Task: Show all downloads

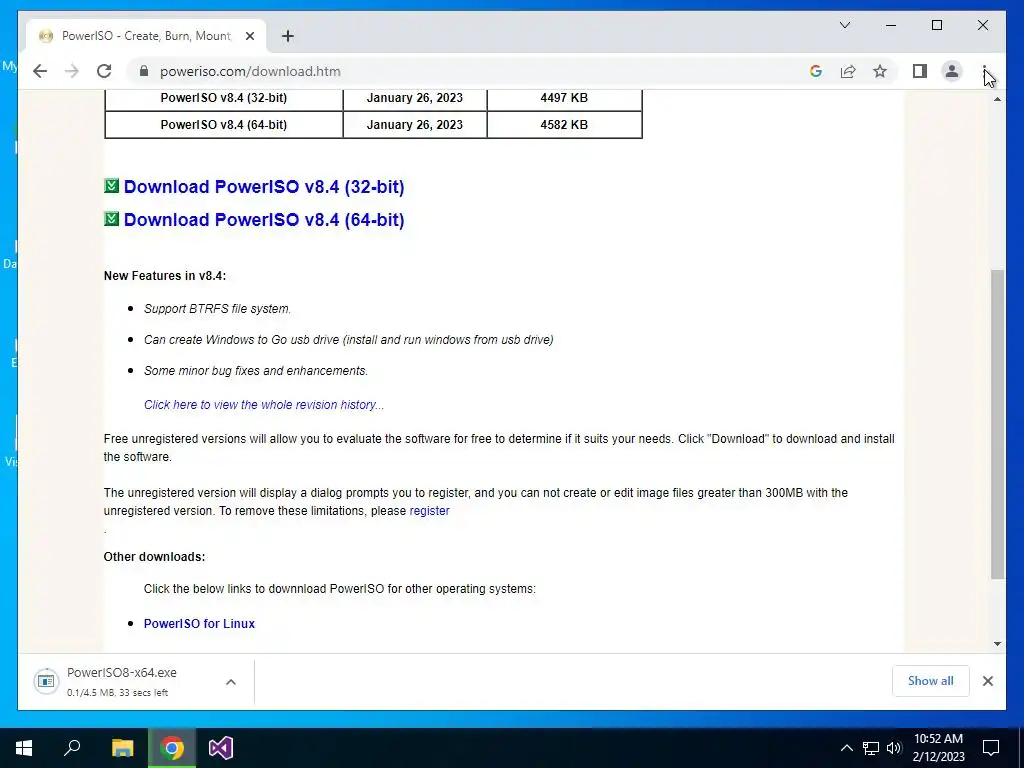Action: tap(931, 681)
